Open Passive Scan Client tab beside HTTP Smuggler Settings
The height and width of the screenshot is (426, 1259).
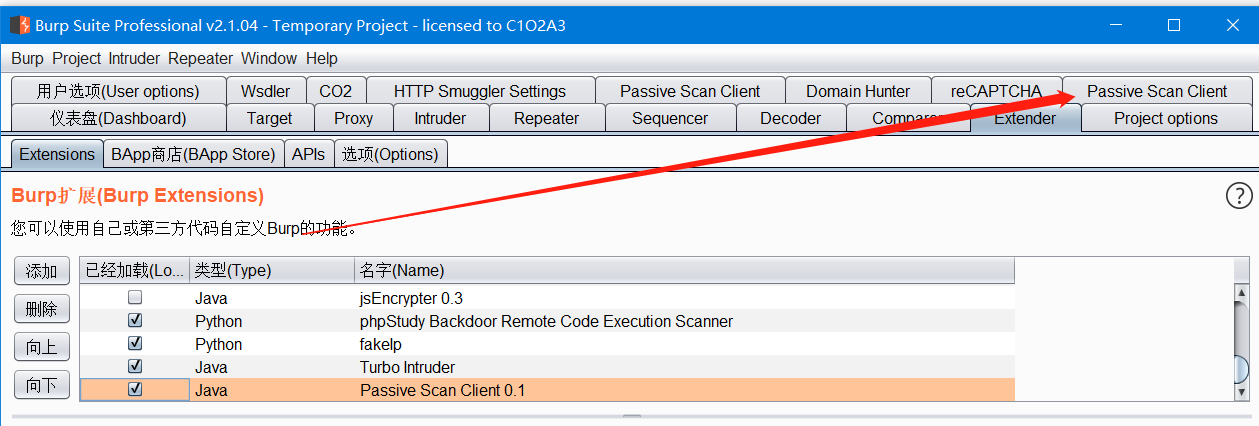tap(690, 91)
